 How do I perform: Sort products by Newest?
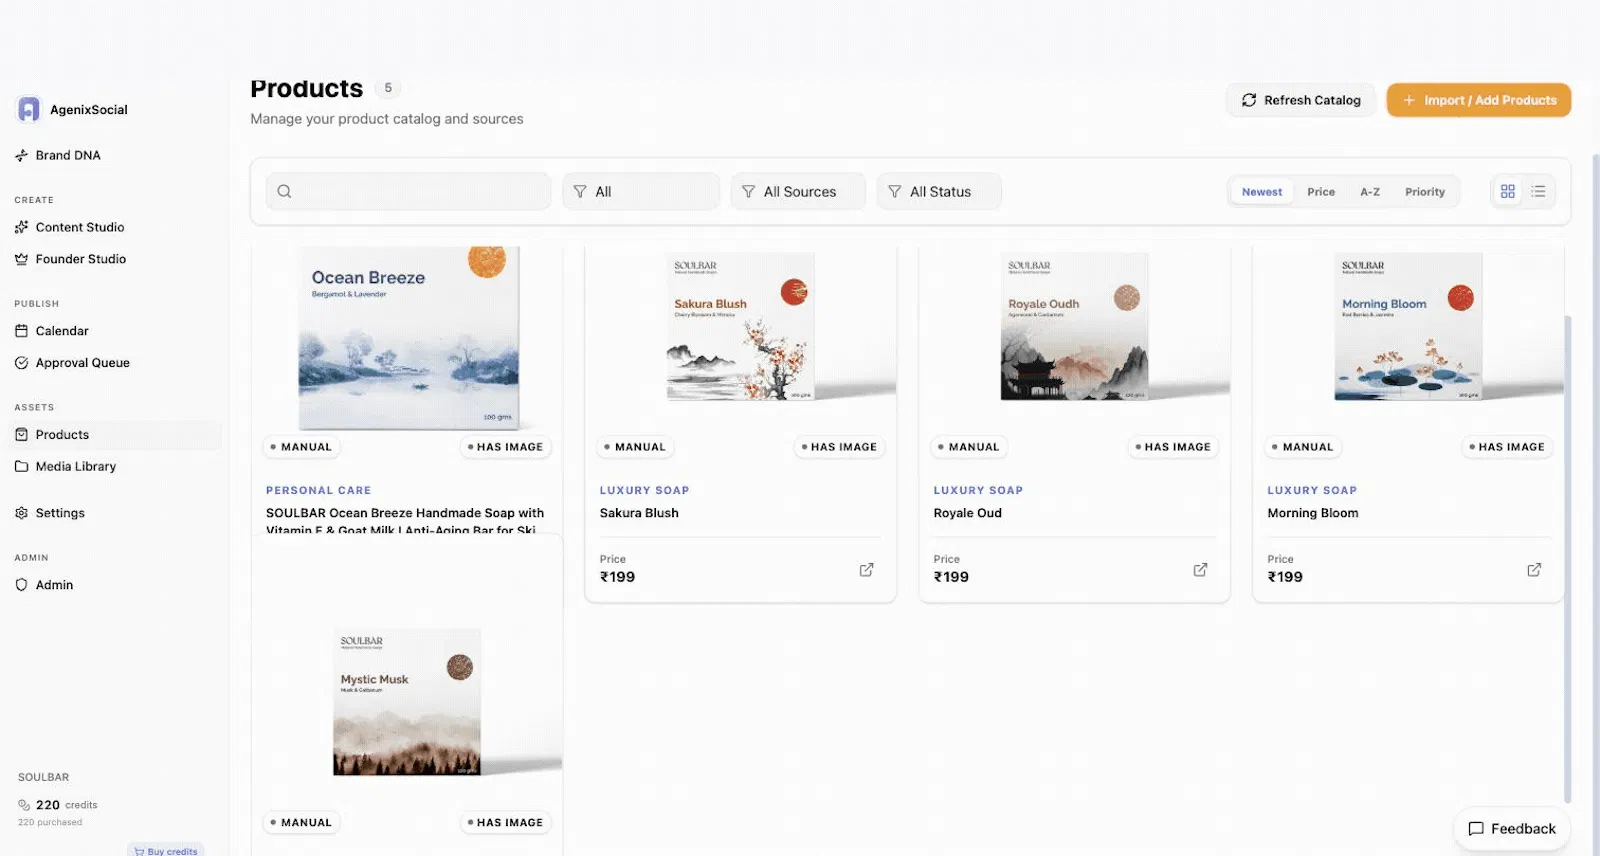(x=1262, y=192)
